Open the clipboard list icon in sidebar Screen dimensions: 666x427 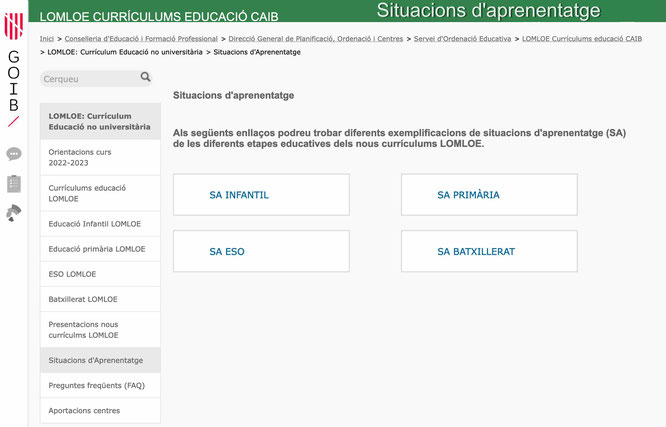14,184
